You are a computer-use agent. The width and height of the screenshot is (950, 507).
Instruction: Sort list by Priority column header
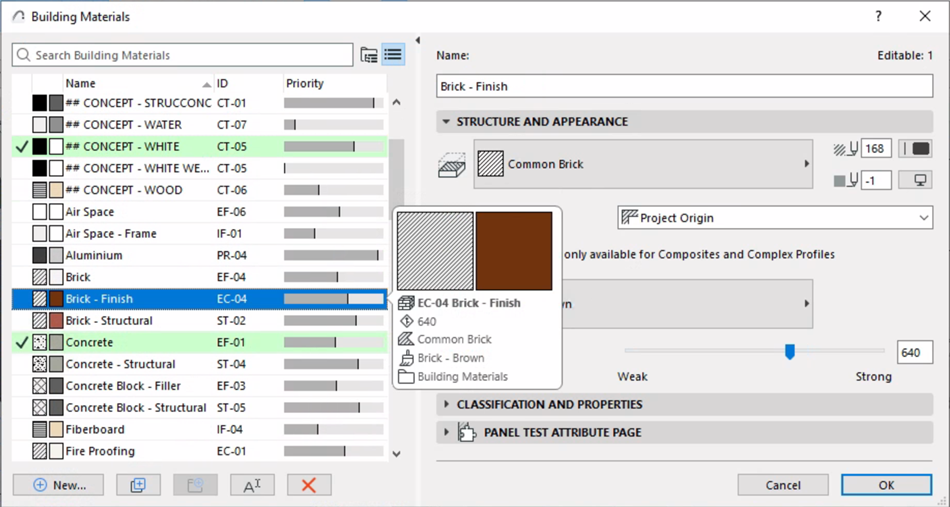point(335,84)
